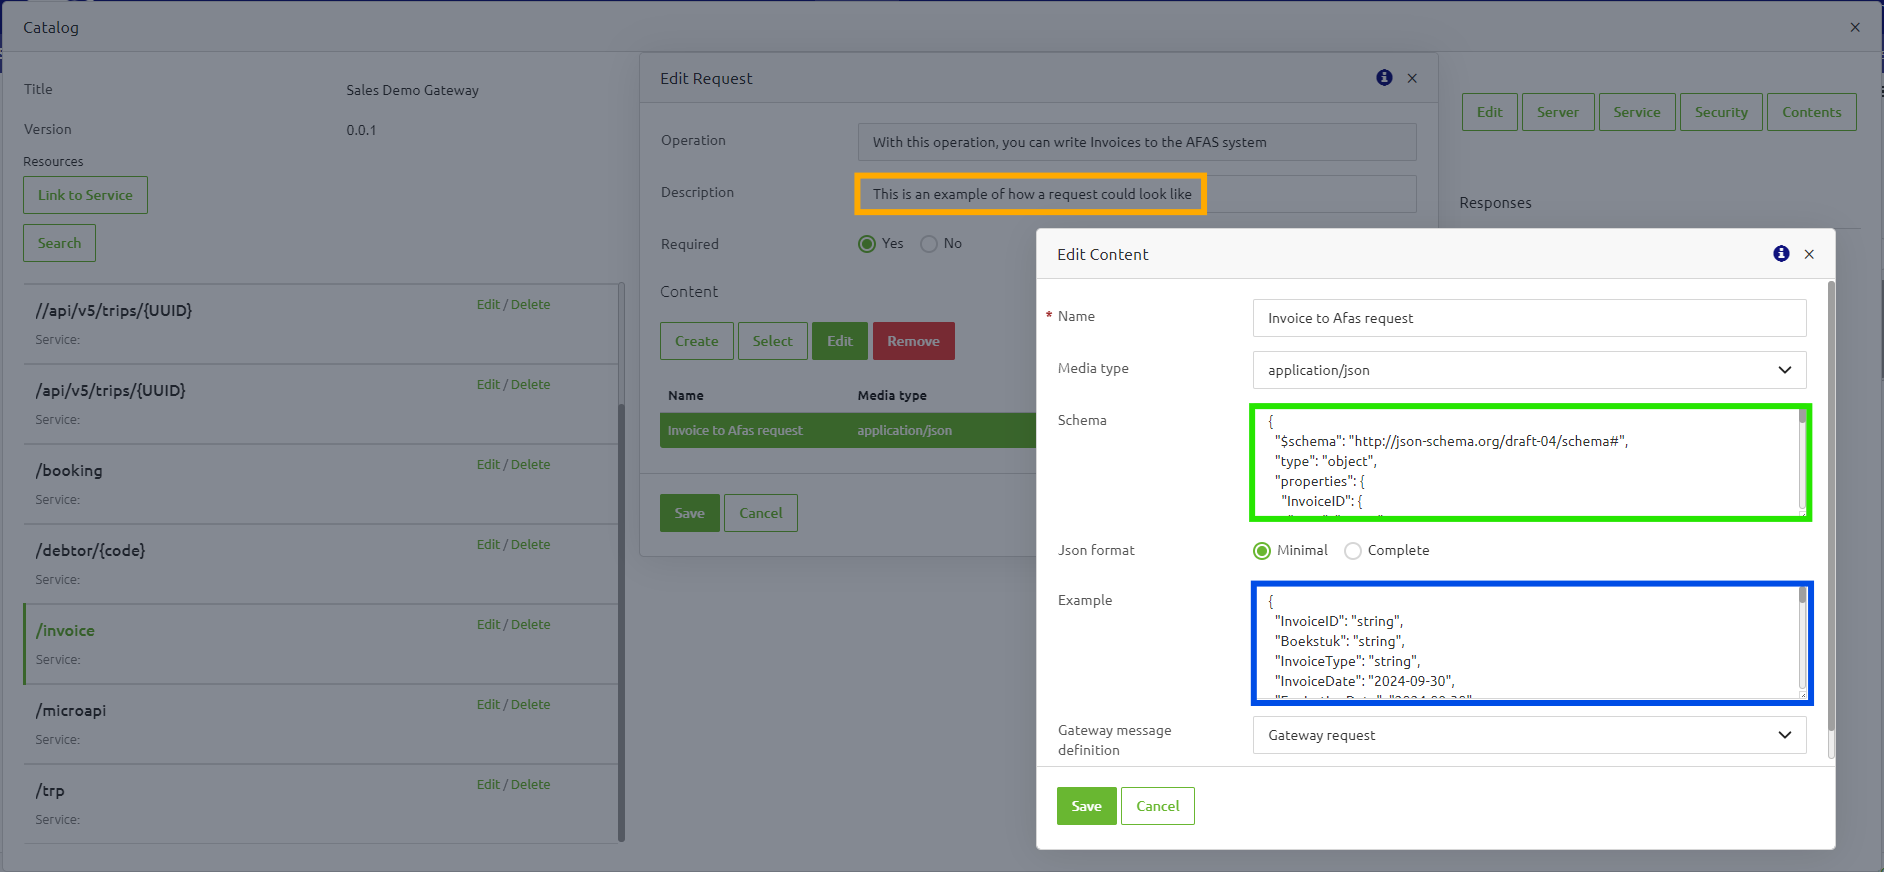Save the Edit Content dialog
This screenshot has height=872, width=1884.
pos(1086,806)
